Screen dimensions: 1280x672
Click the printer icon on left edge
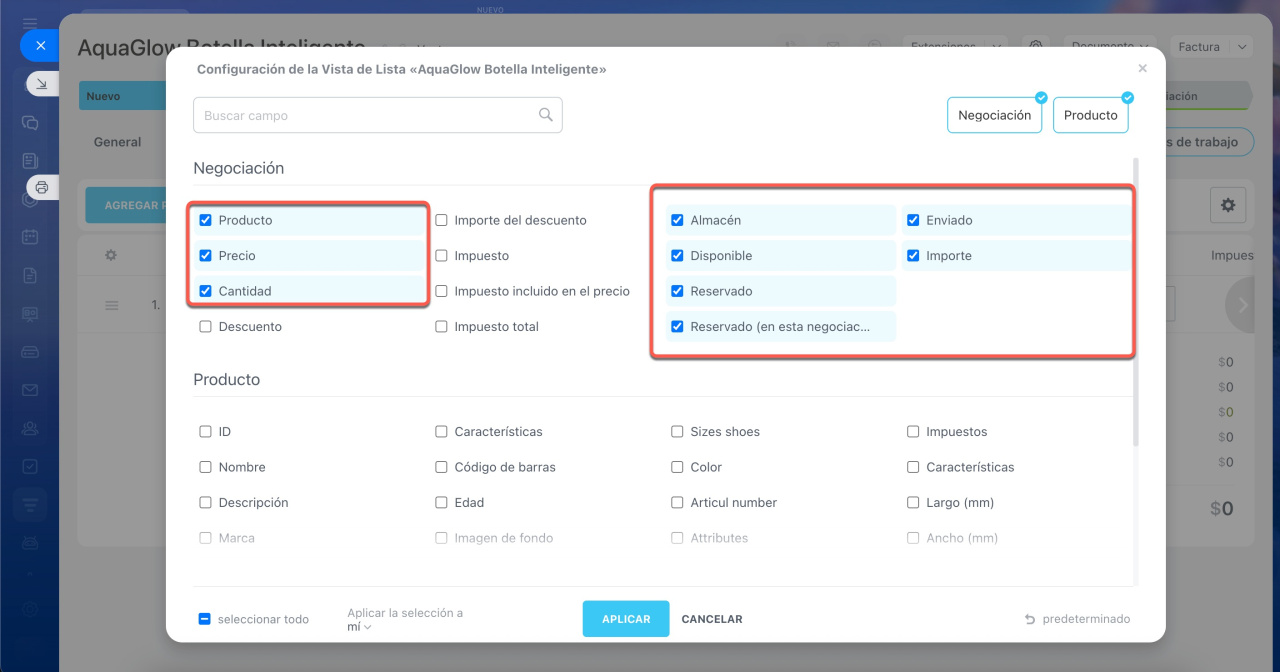42,187
